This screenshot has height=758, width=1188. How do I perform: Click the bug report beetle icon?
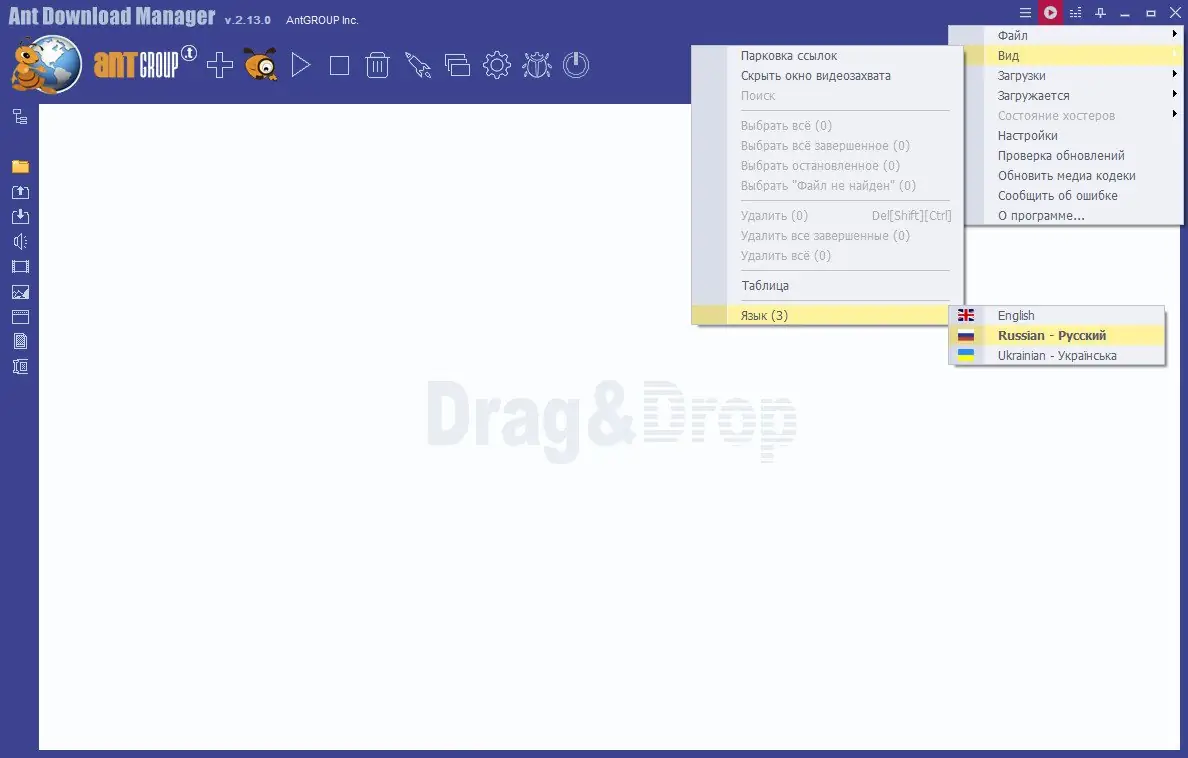(x=536, y=65)
